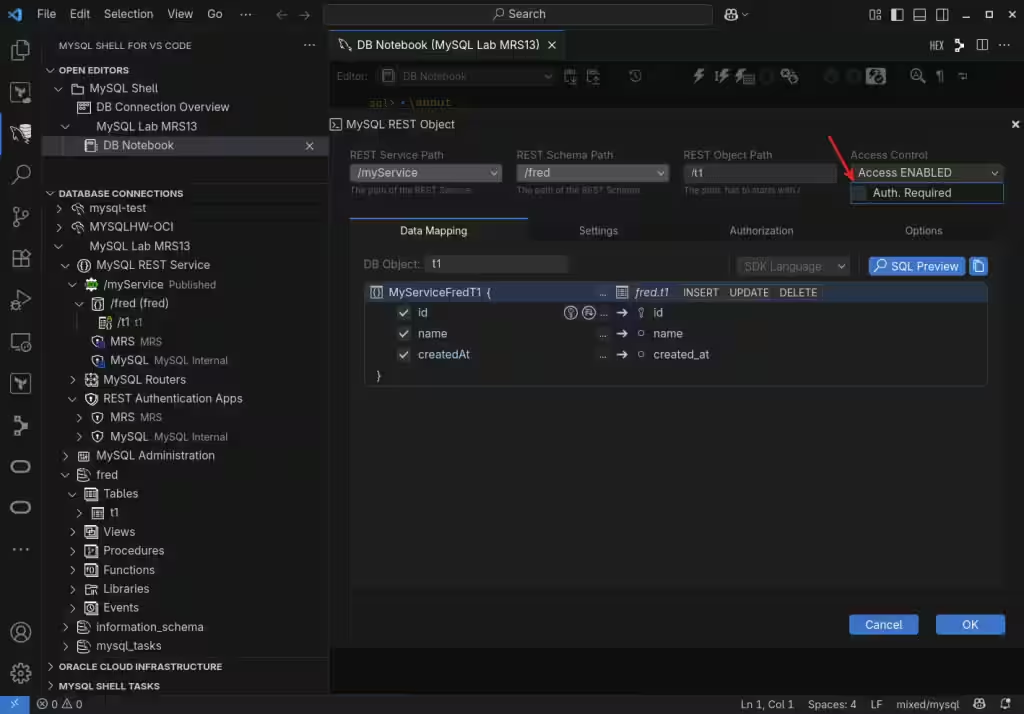This screenshot has width=1024, height=714.
Task: Split the editor to the right
Action: click(x=982, y=45)
